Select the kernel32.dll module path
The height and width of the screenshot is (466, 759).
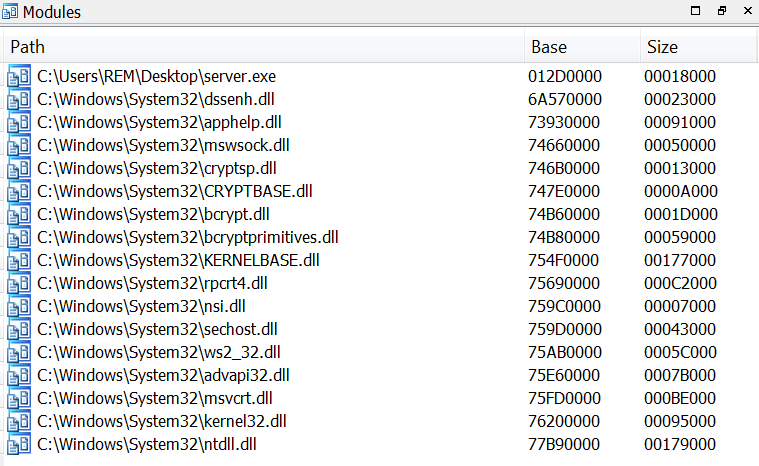coord(162,421)
